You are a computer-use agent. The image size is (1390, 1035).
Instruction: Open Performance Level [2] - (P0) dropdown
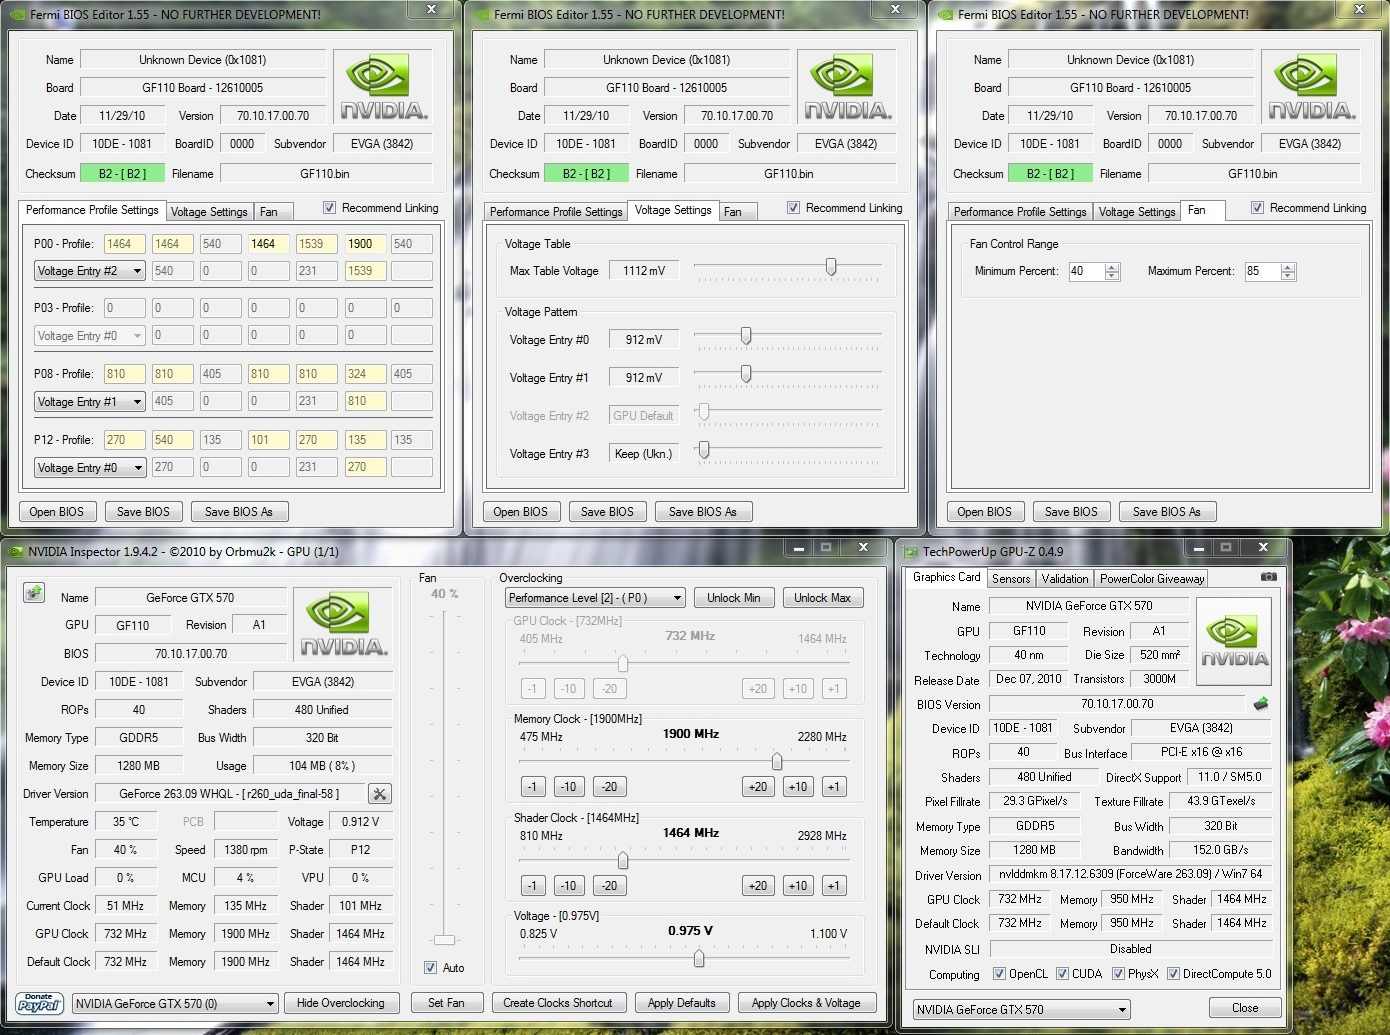tap(595, 598)
